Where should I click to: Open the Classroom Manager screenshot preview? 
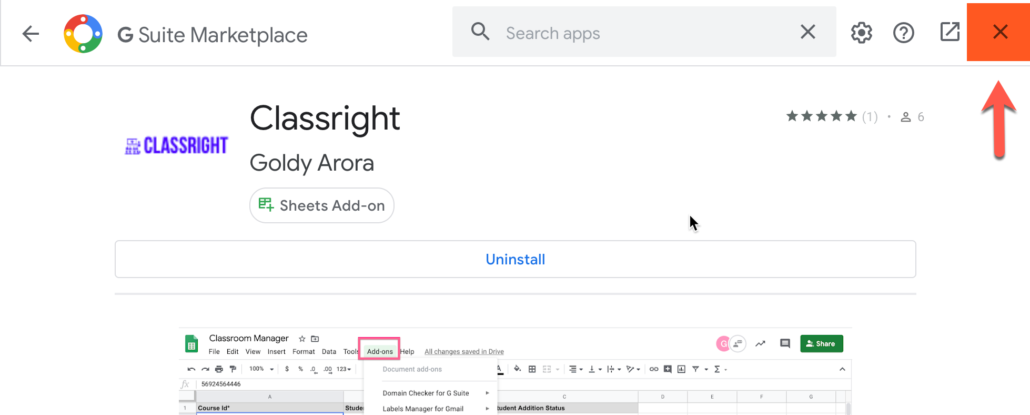[x=515, y=371]
